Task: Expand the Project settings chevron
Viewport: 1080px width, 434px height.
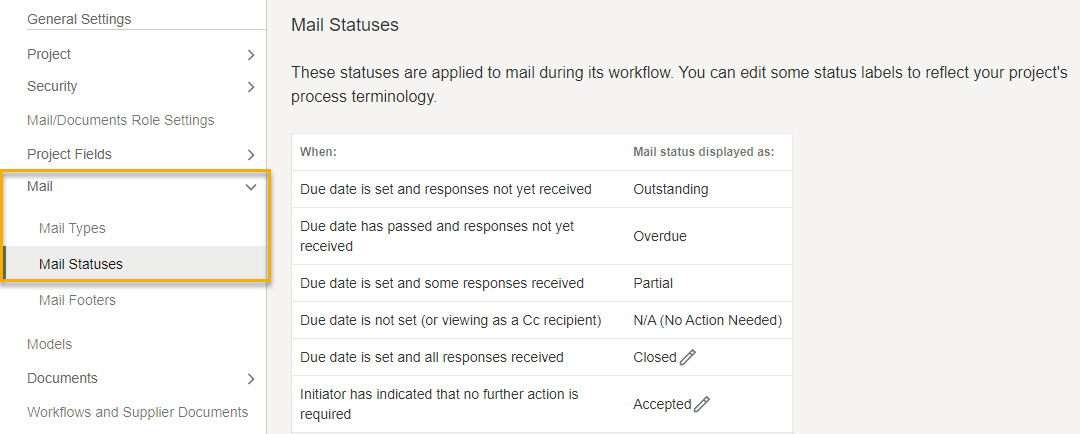Action: 251,54
